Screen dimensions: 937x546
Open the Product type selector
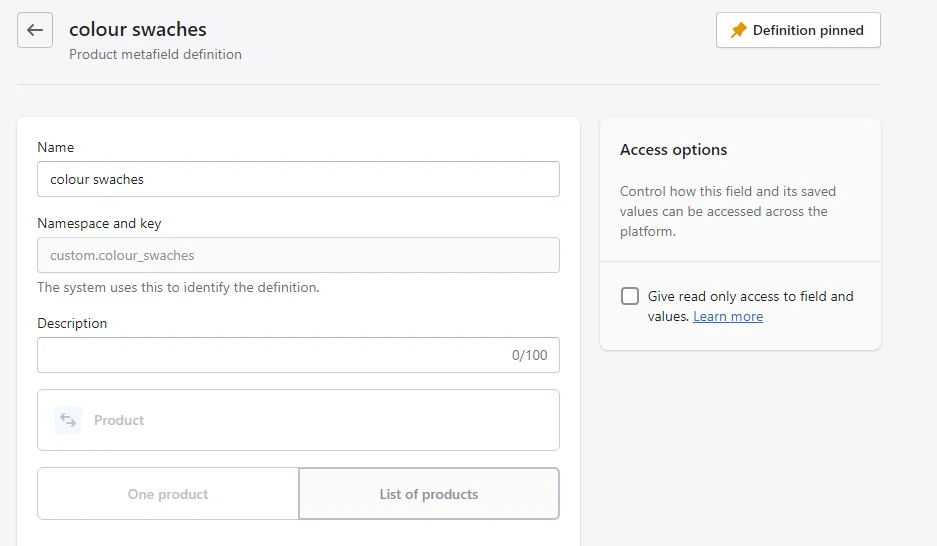click(298, 420)
